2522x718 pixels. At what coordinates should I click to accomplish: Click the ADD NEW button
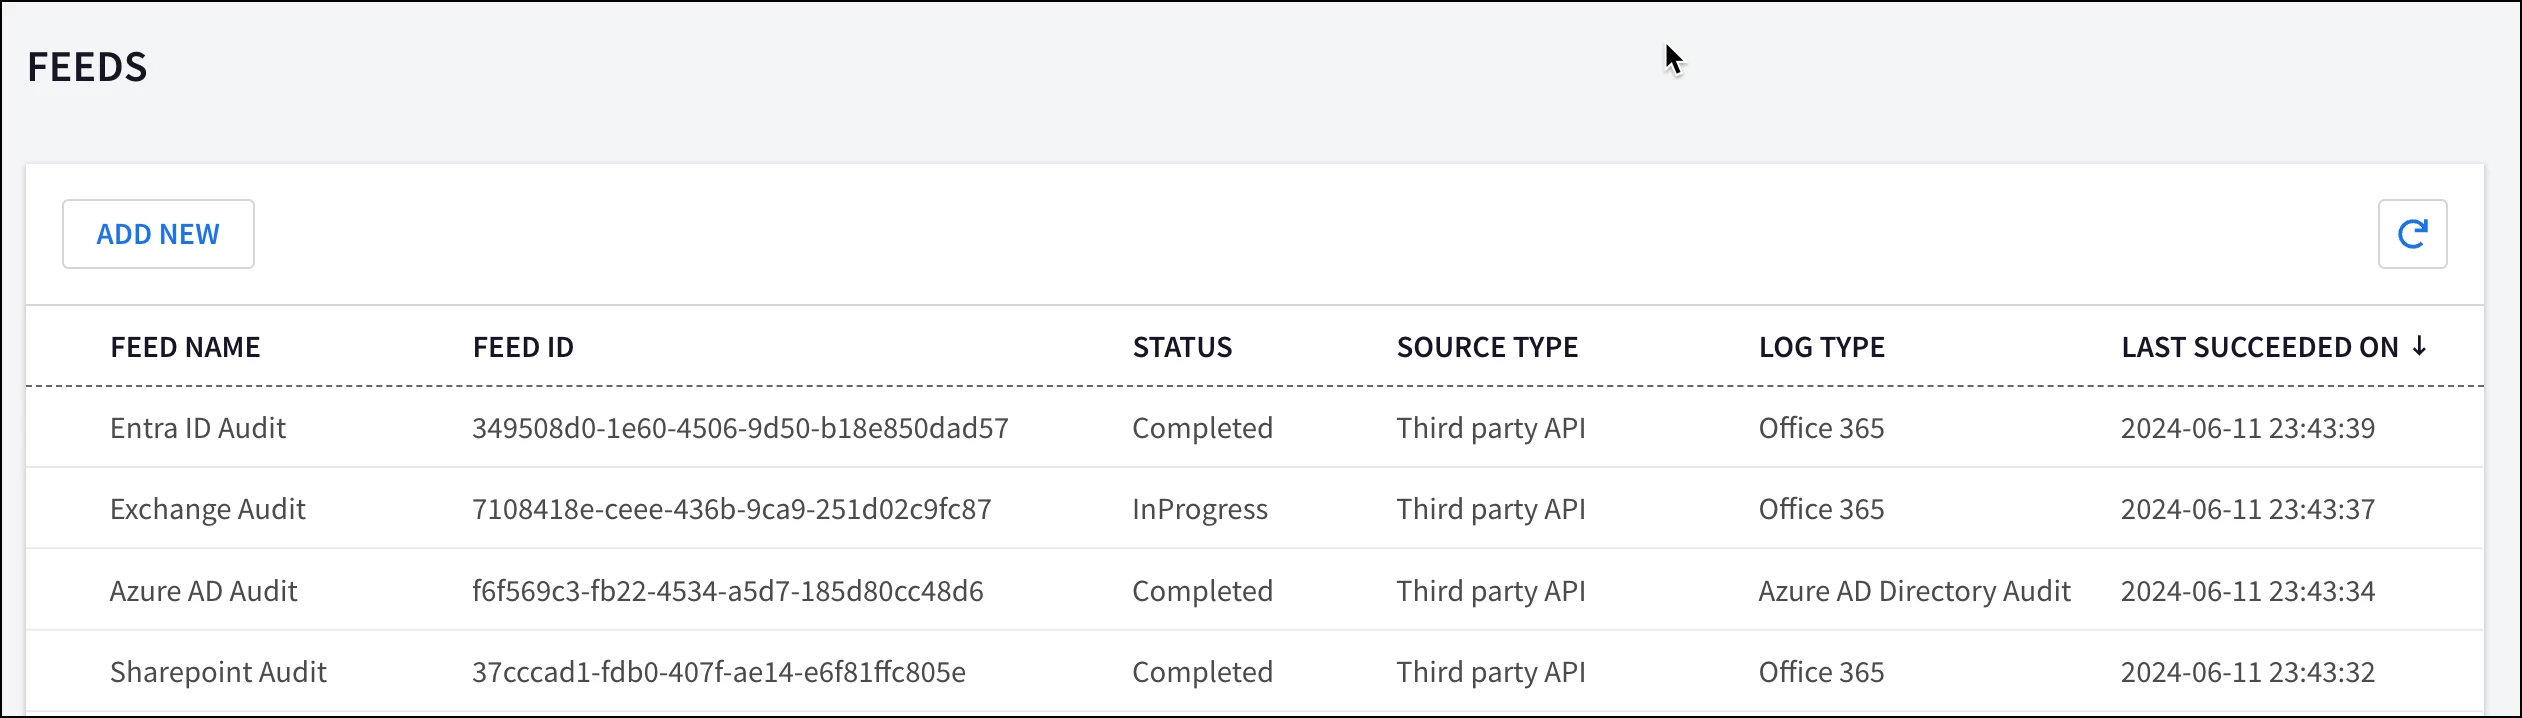158,234
